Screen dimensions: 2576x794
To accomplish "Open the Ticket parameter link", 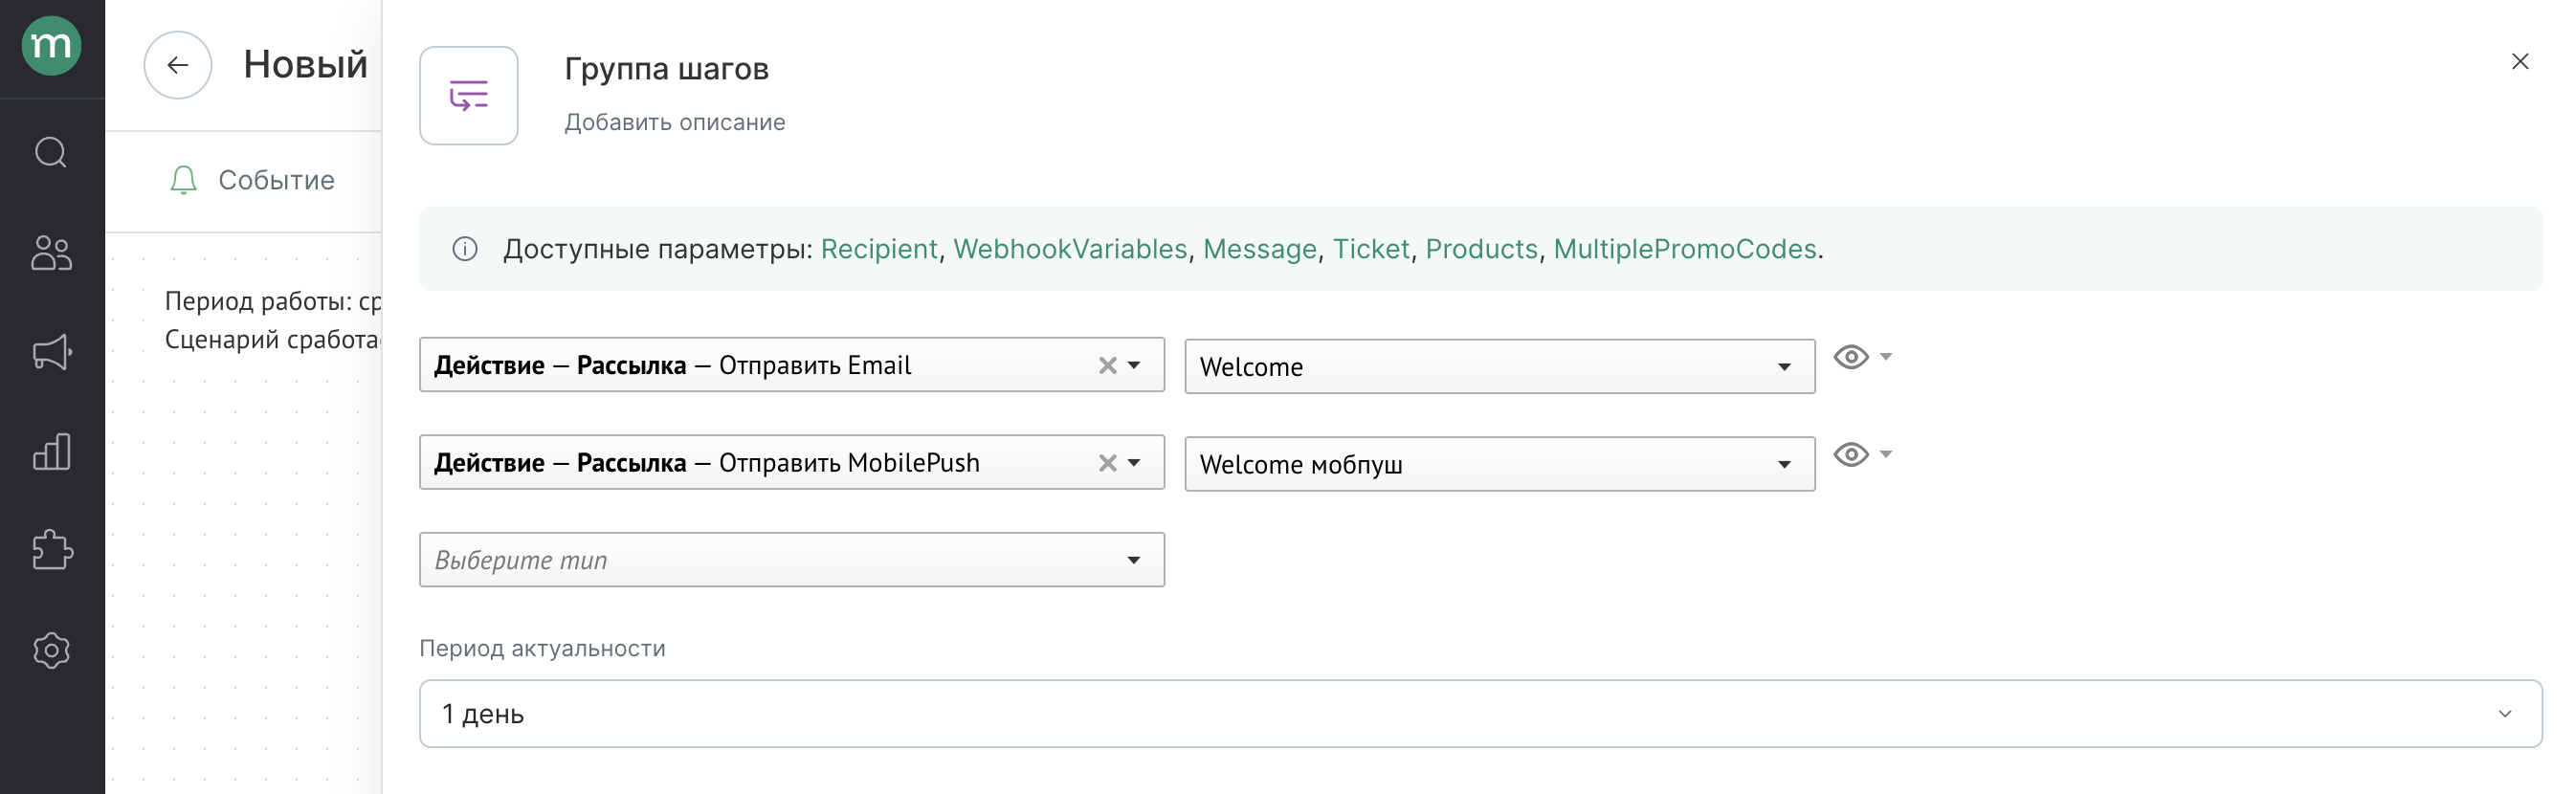I will click(x=1371, y=249).
